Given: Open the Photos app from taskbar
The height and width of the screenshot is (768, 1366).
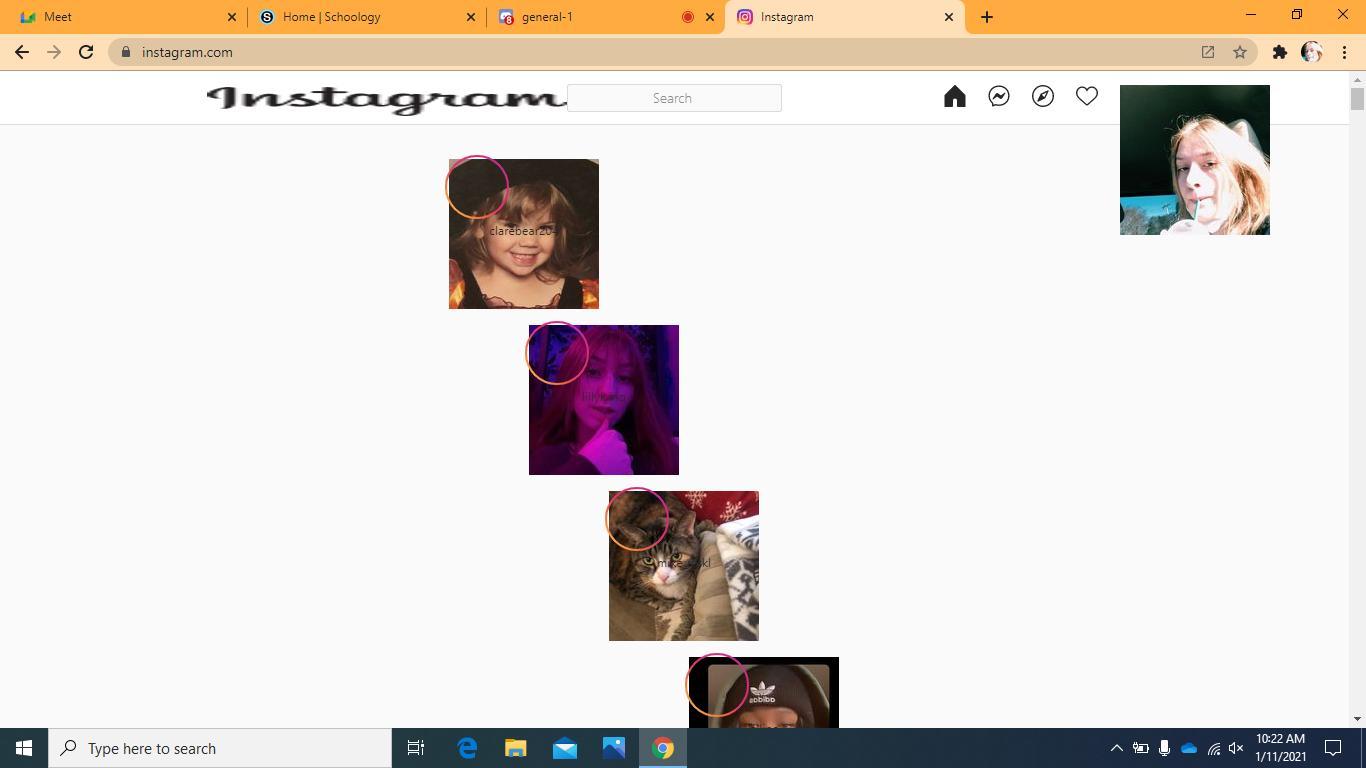Looking at the screenshot, I should pyautogui.click(x=614, y=748).
